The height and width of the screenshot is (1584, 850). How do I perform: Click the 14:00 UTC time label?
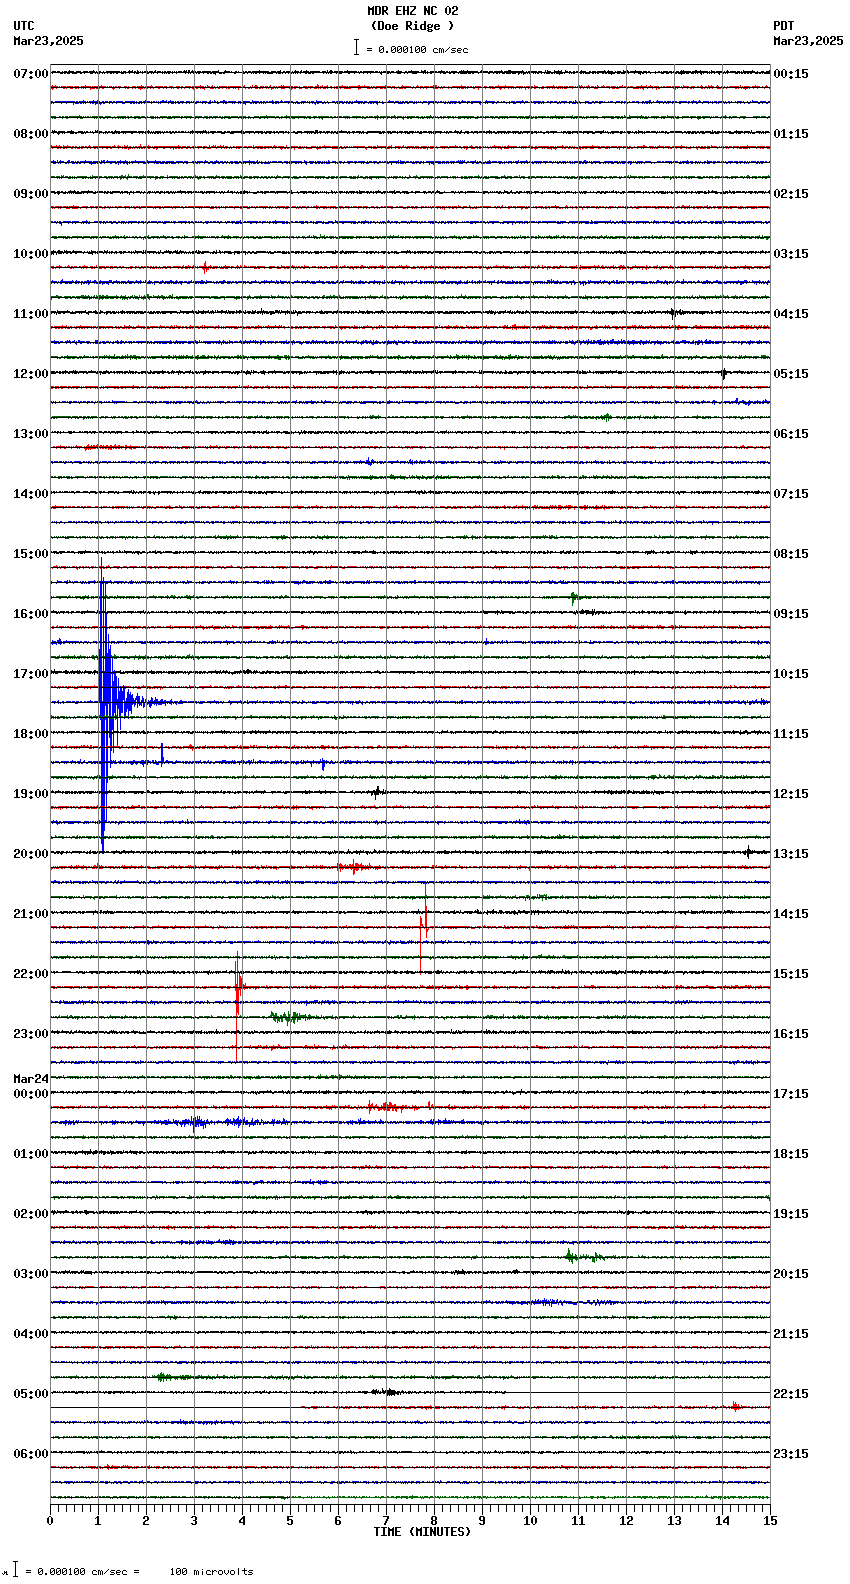coord(31,494)
